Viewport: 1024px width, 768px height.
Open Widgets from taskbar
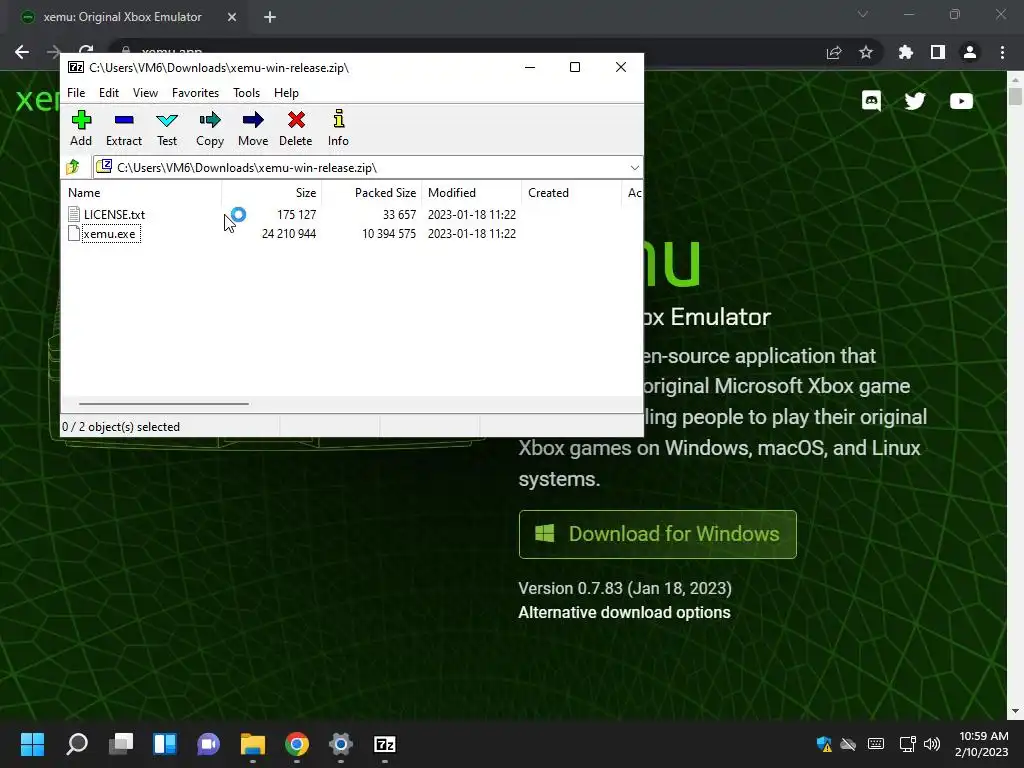pyautogui.click(x=165, y=744)
